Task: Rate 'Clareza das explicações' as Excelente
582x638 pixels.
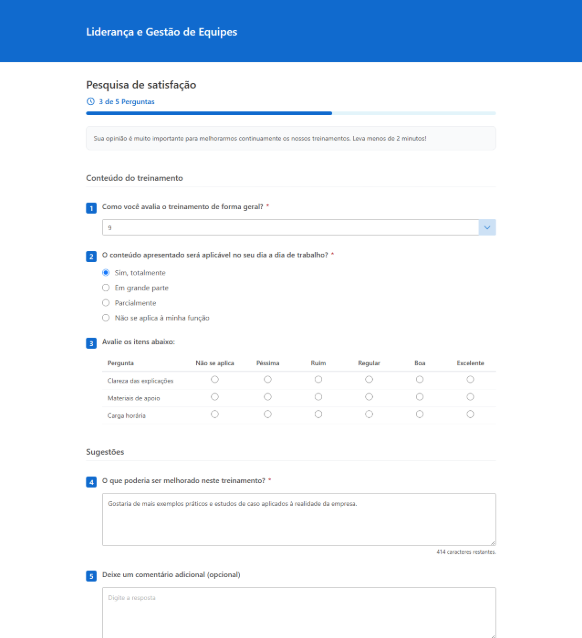Action: 470,379
